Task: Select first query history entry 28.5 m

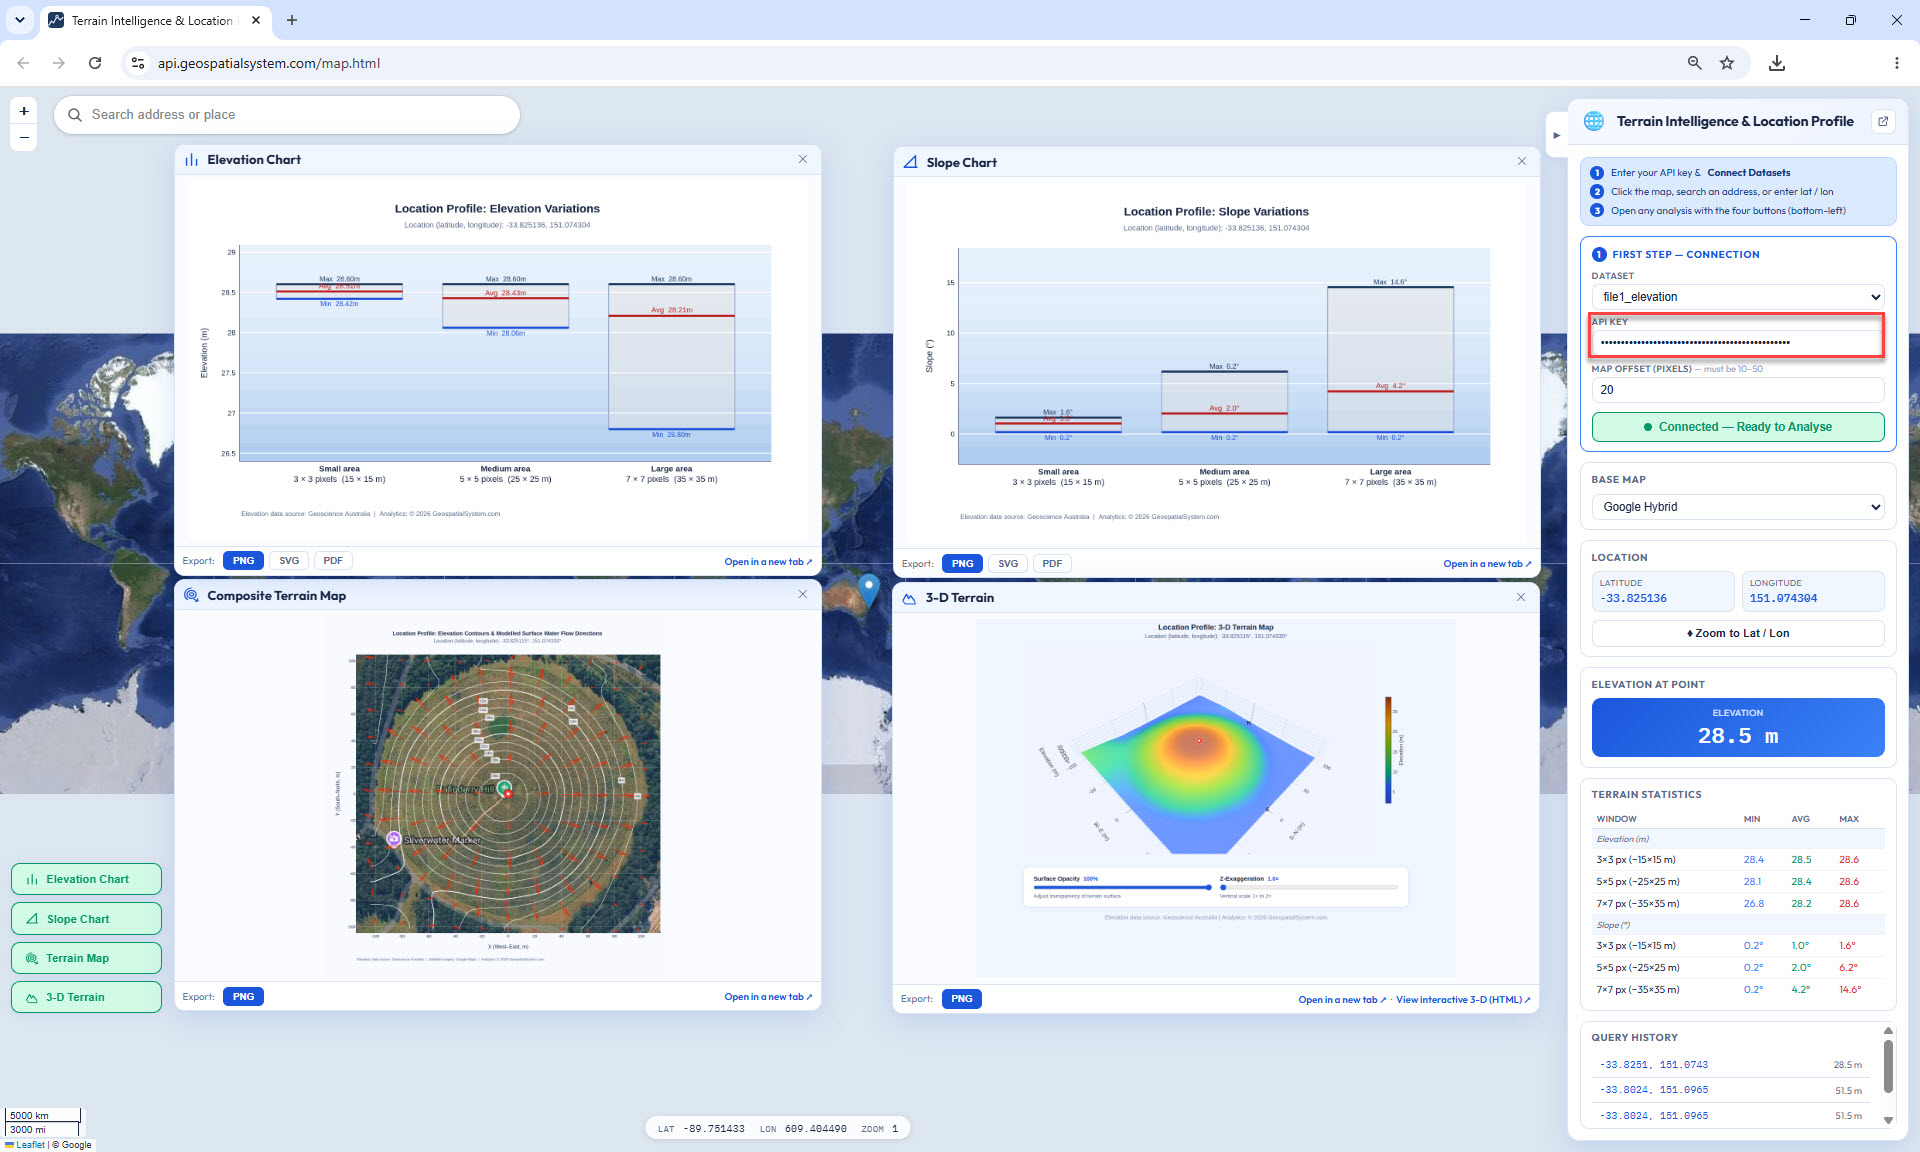Action: [x=1730, y=1065]
